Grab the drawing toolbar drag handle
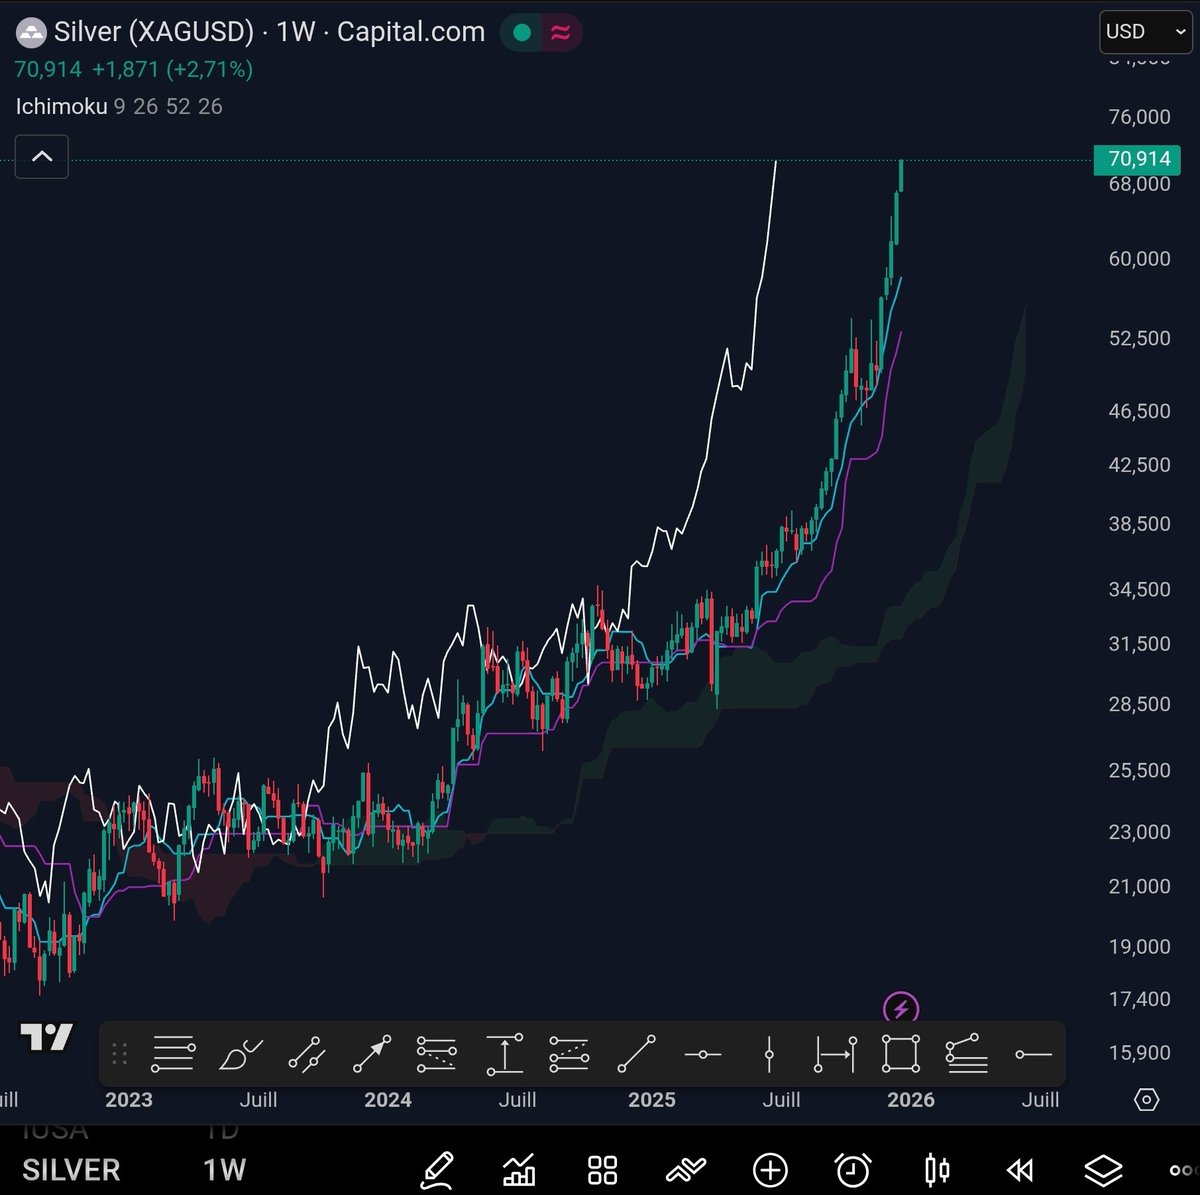 (119, 1053)
